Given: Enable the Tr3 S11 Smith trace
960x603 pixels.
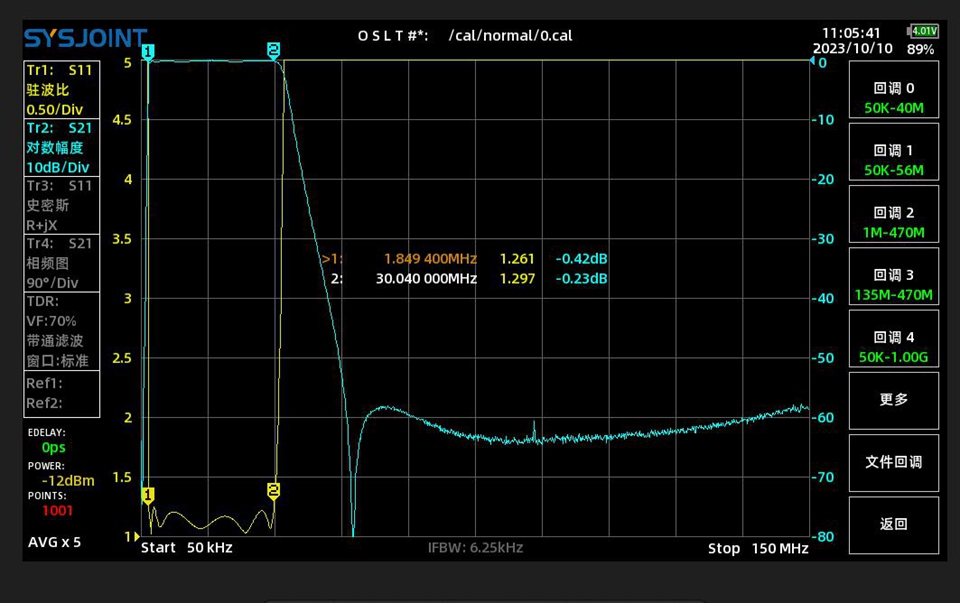Looking at the screenshot, I should [62, 206].
